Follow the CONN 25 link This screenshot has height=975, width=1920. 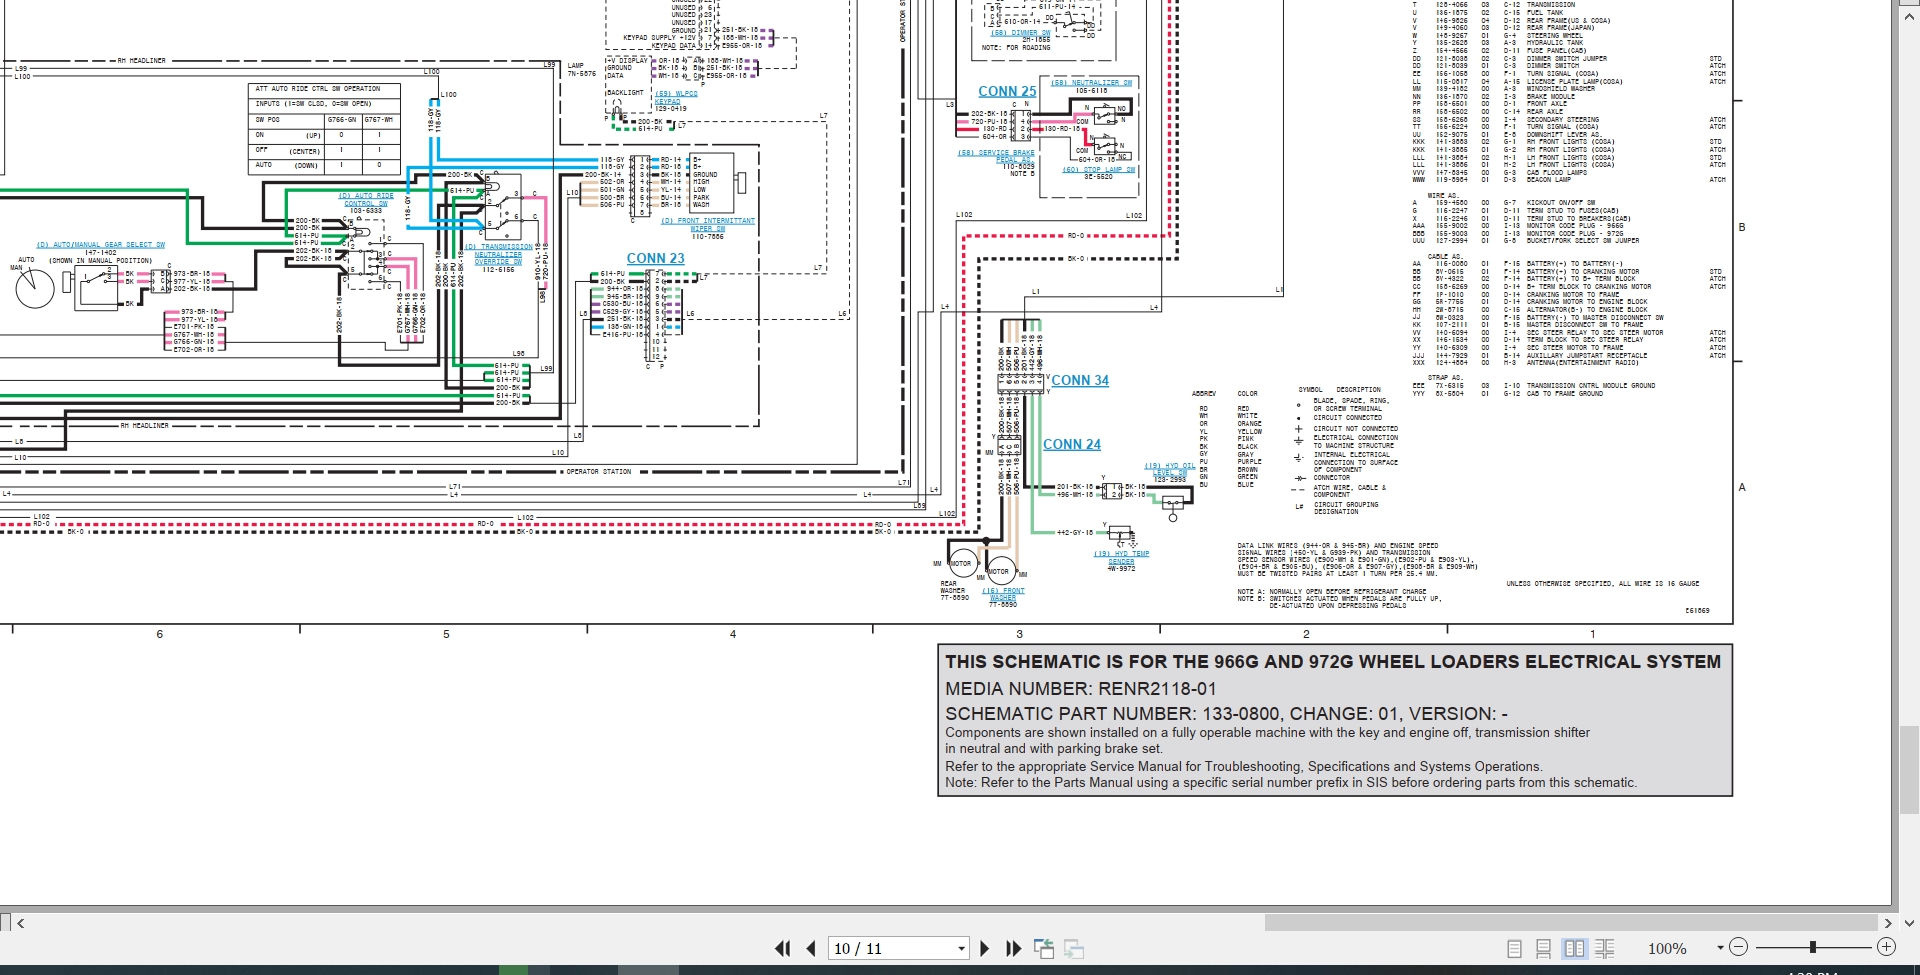pyautogui.click(x=1007, y=91)
